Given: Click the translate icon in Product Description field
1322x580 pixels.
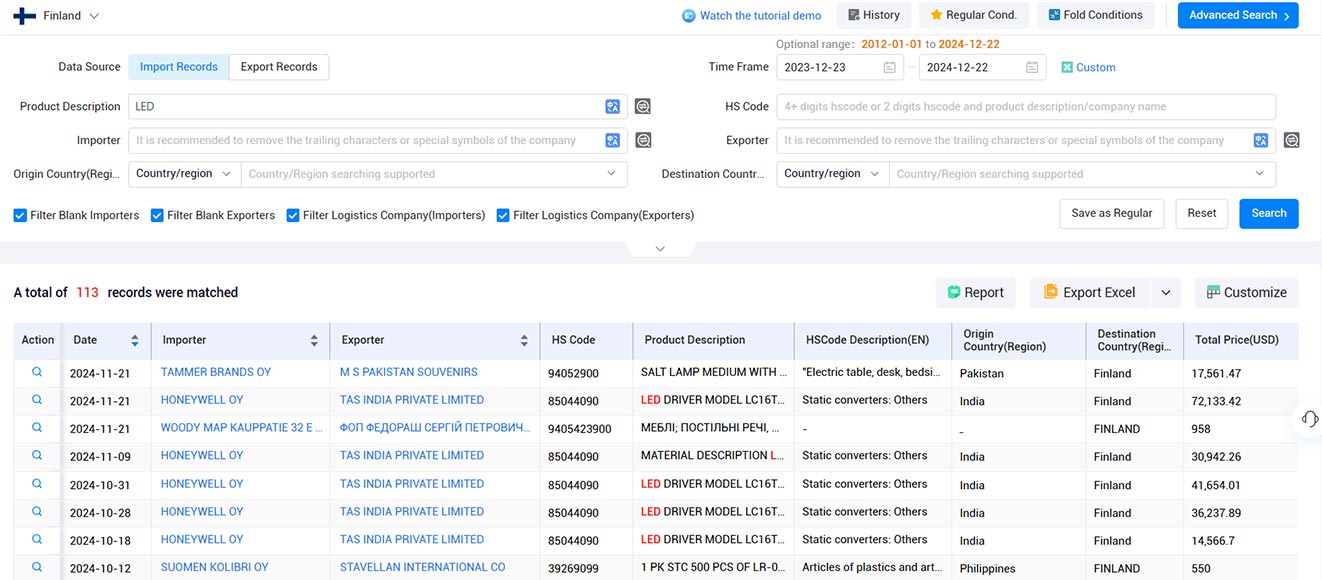Looking at the screenshot, I should pyautogui.click(x=613, y=107).
